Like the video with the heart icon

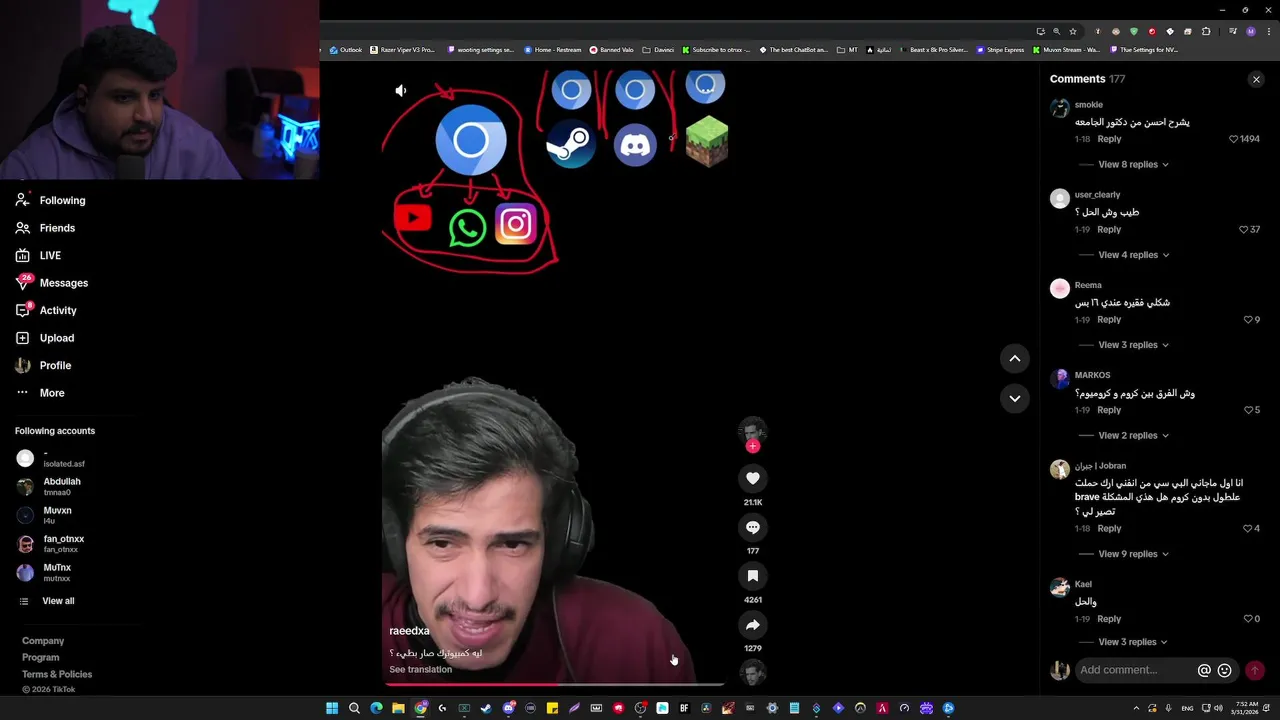[x=753, y=478]
